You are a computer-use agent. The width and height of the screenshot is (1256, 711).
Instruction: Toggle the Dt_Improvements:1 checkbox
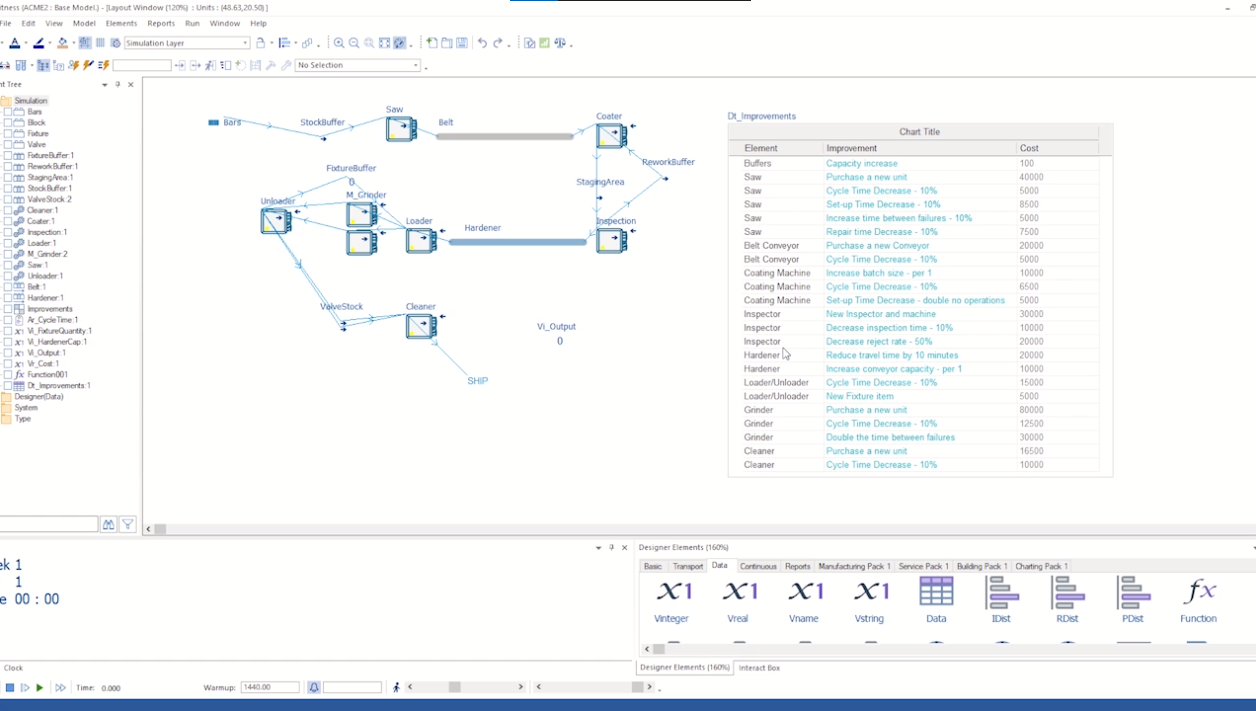[8, 385]
